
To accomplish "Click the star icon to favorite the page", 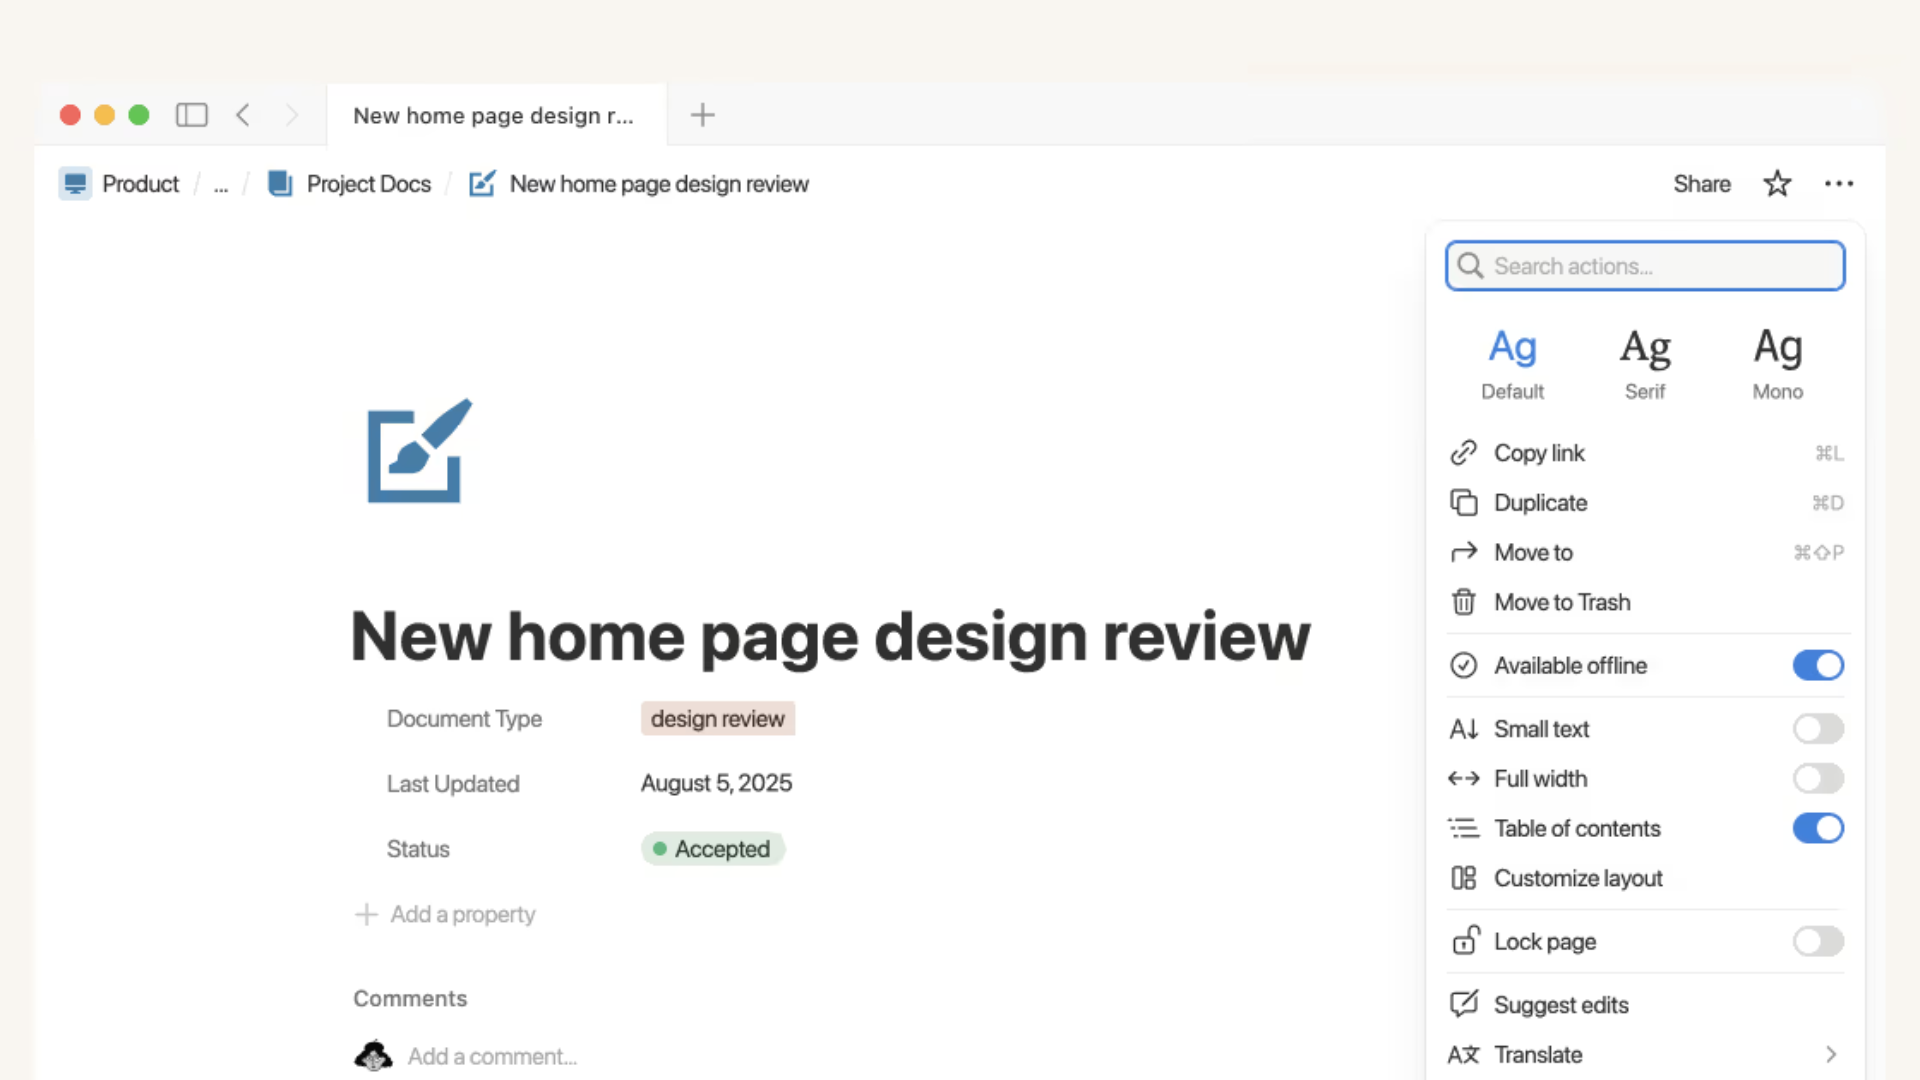I will pos(1777,184).
